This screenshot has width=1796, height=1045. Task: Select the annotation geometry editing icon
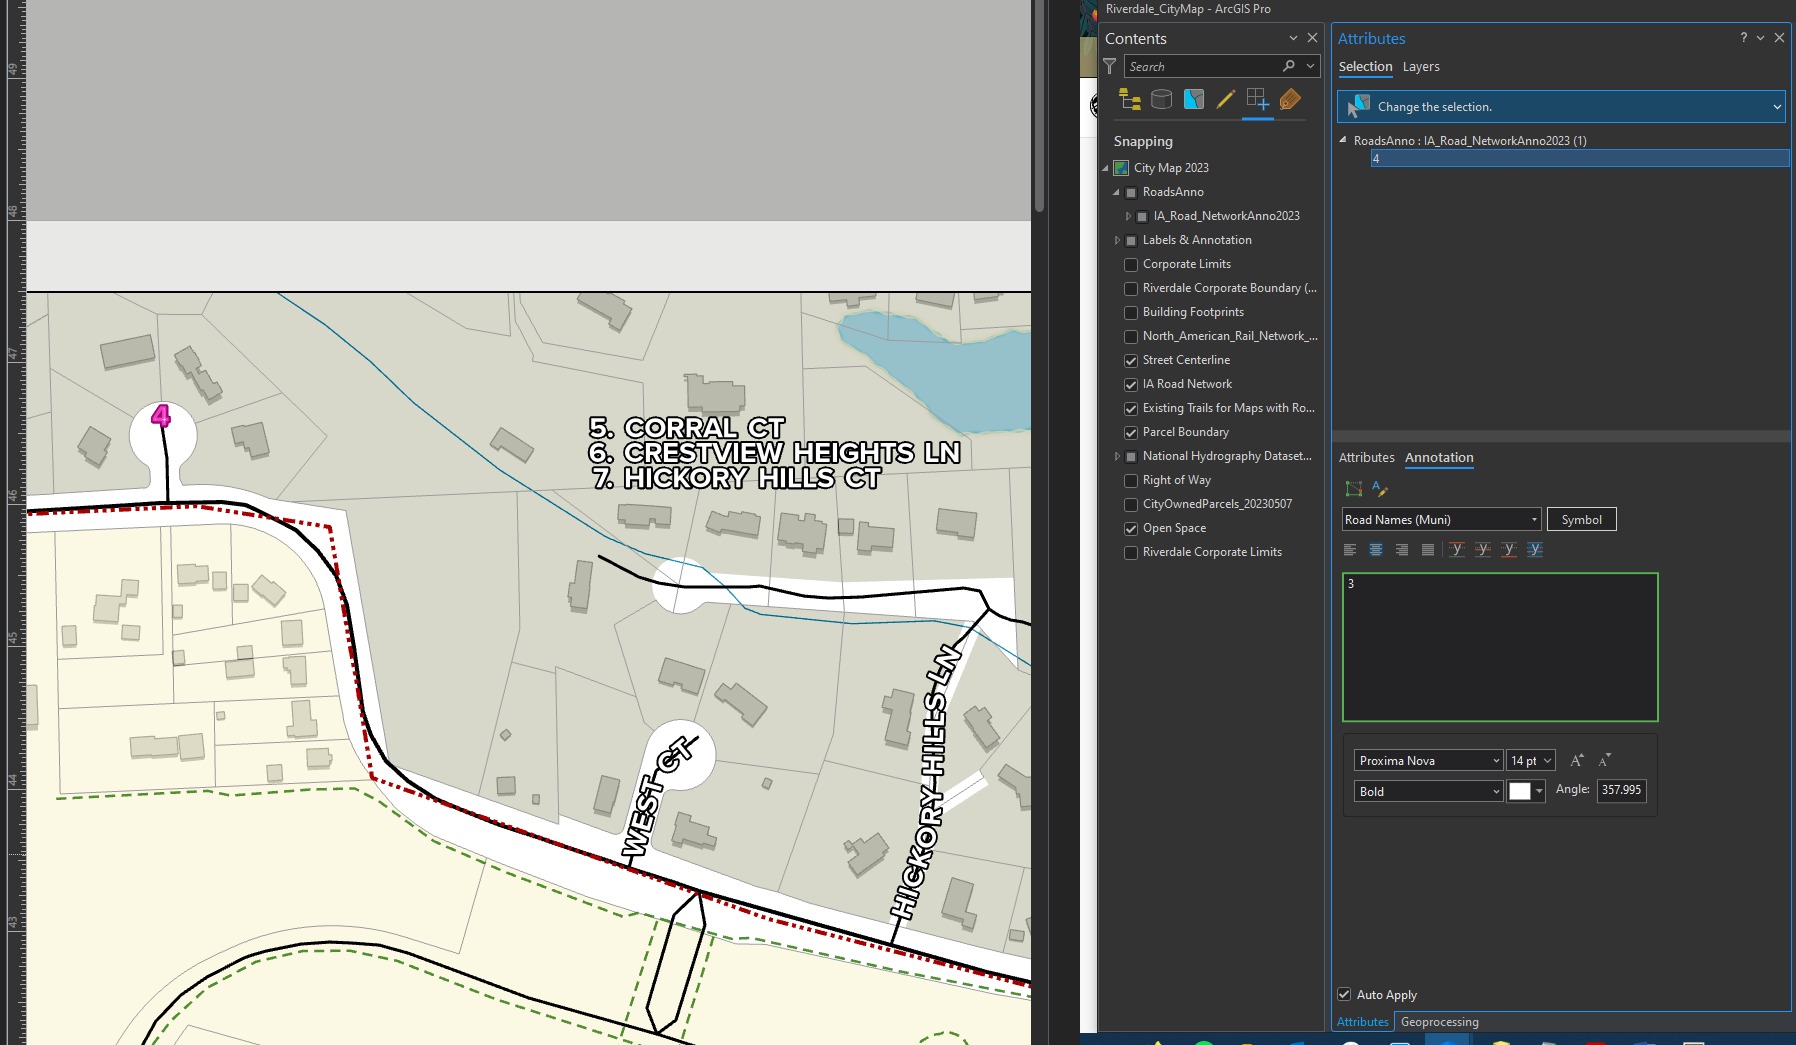point(1354,489)
